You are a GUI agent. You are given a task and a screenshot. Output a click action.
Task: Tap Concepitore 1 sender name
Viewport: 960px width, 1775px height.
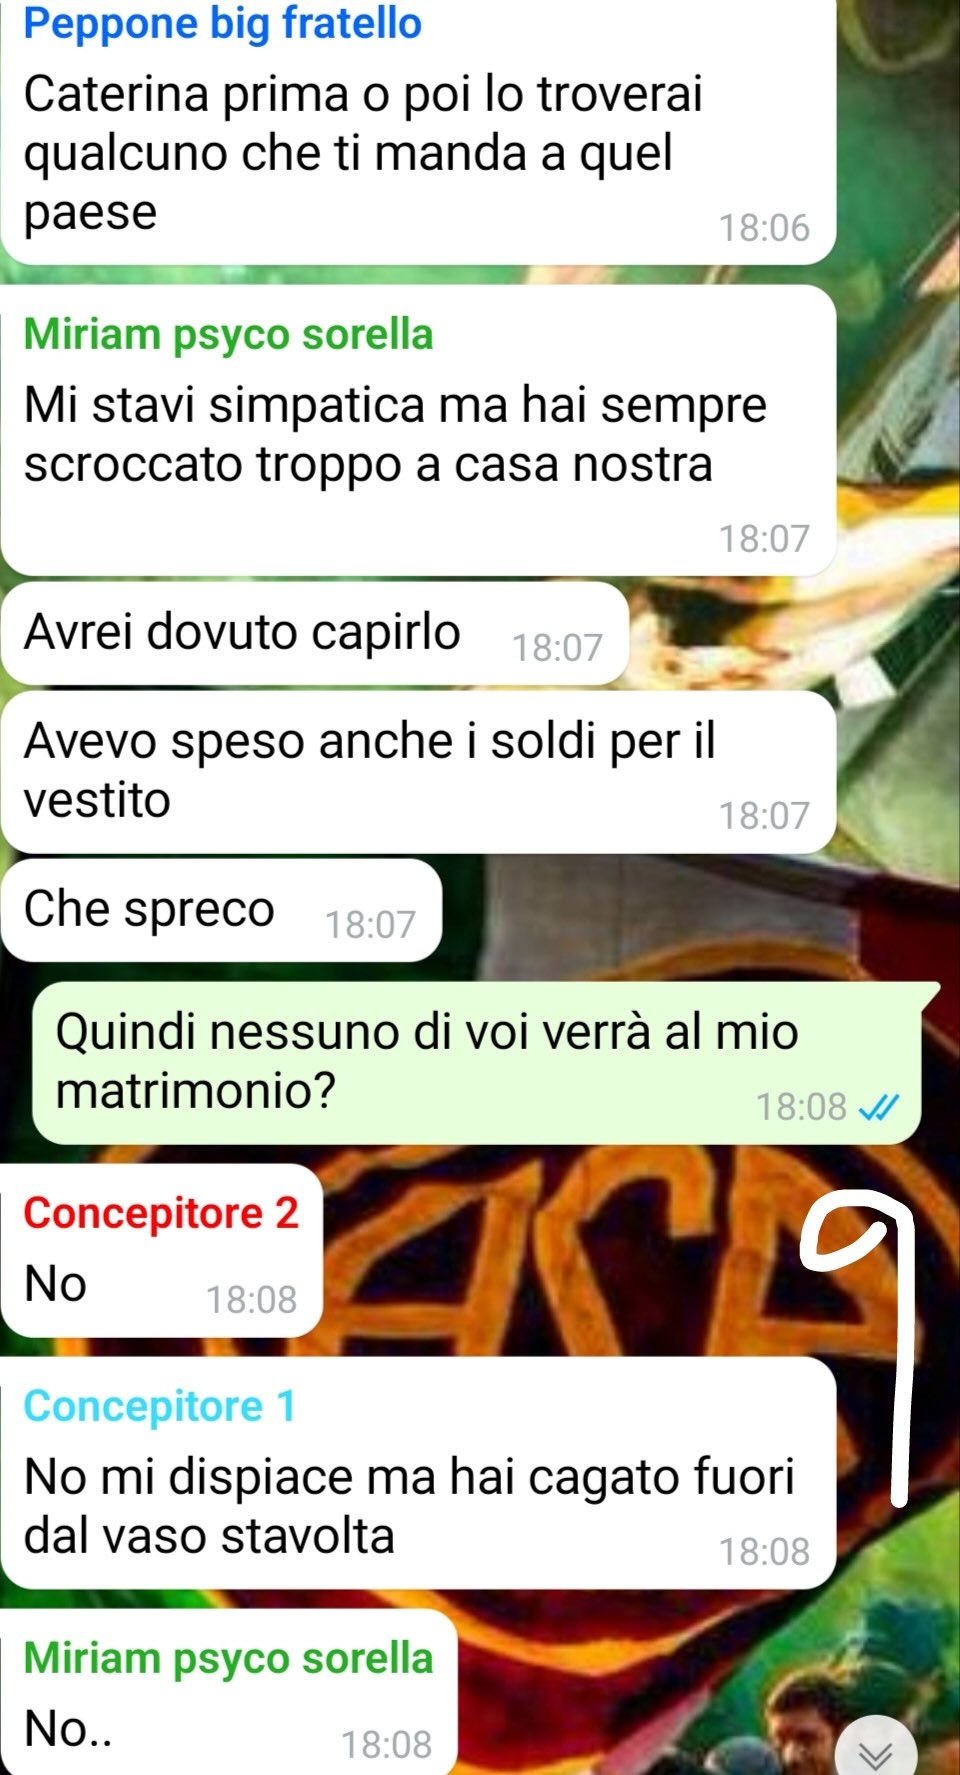click(x=160, y=1406)
